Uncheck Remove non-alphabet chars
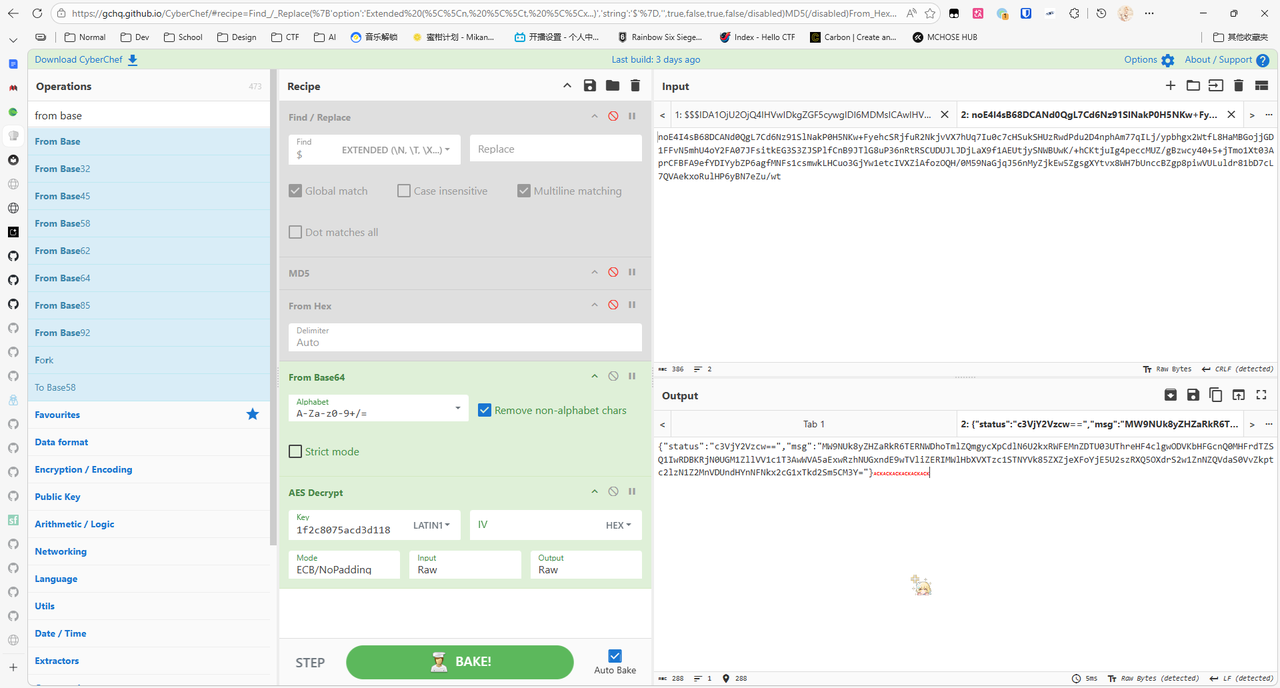The height and width of the screenshot is (688, 1280). pyautogui.click(x=485, y=410)
